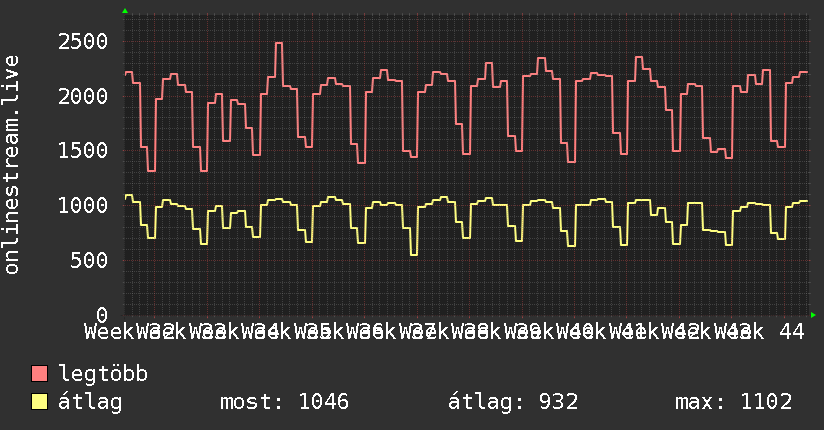The height and width of the screenshot is (430, 824).
Task: Click the red legtöbb legend color swatch
Action: coord(40,374)
